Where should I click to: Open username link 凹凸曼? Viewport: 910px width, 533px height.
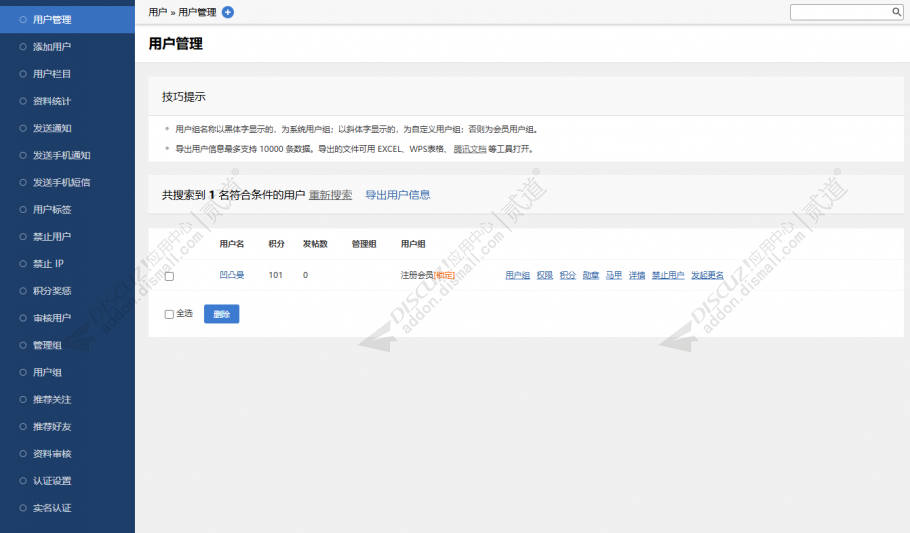click(232, 275)
